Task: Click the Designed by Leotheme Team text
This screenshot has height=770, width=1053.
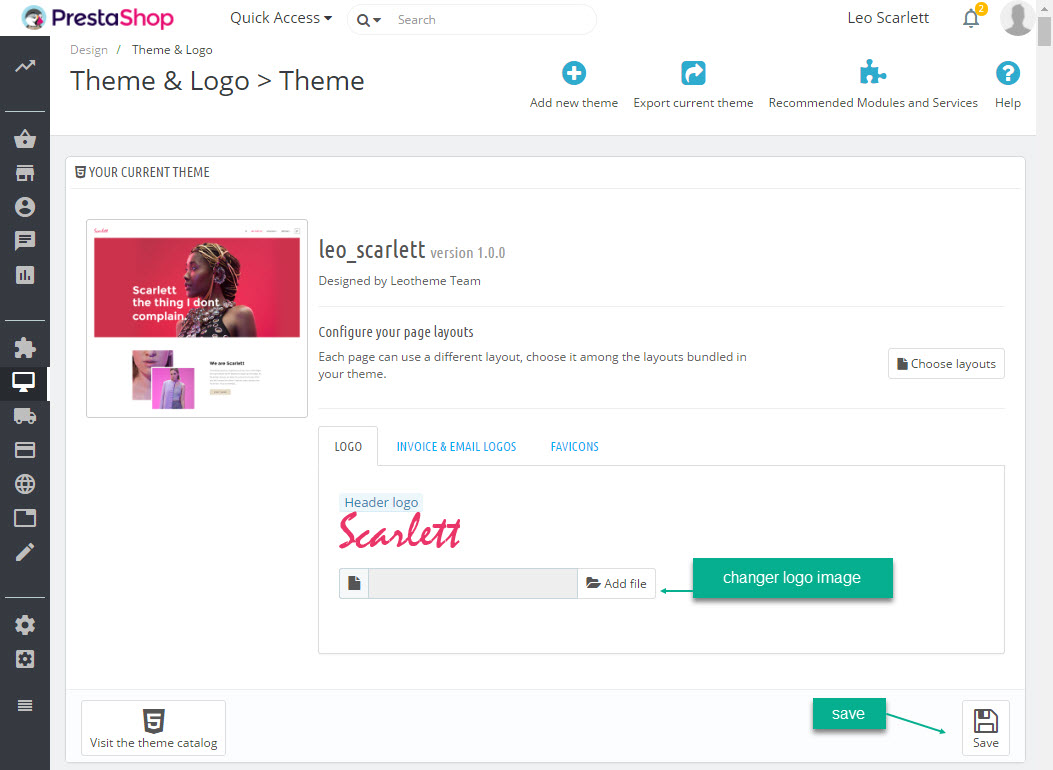Action: point(400,281)
